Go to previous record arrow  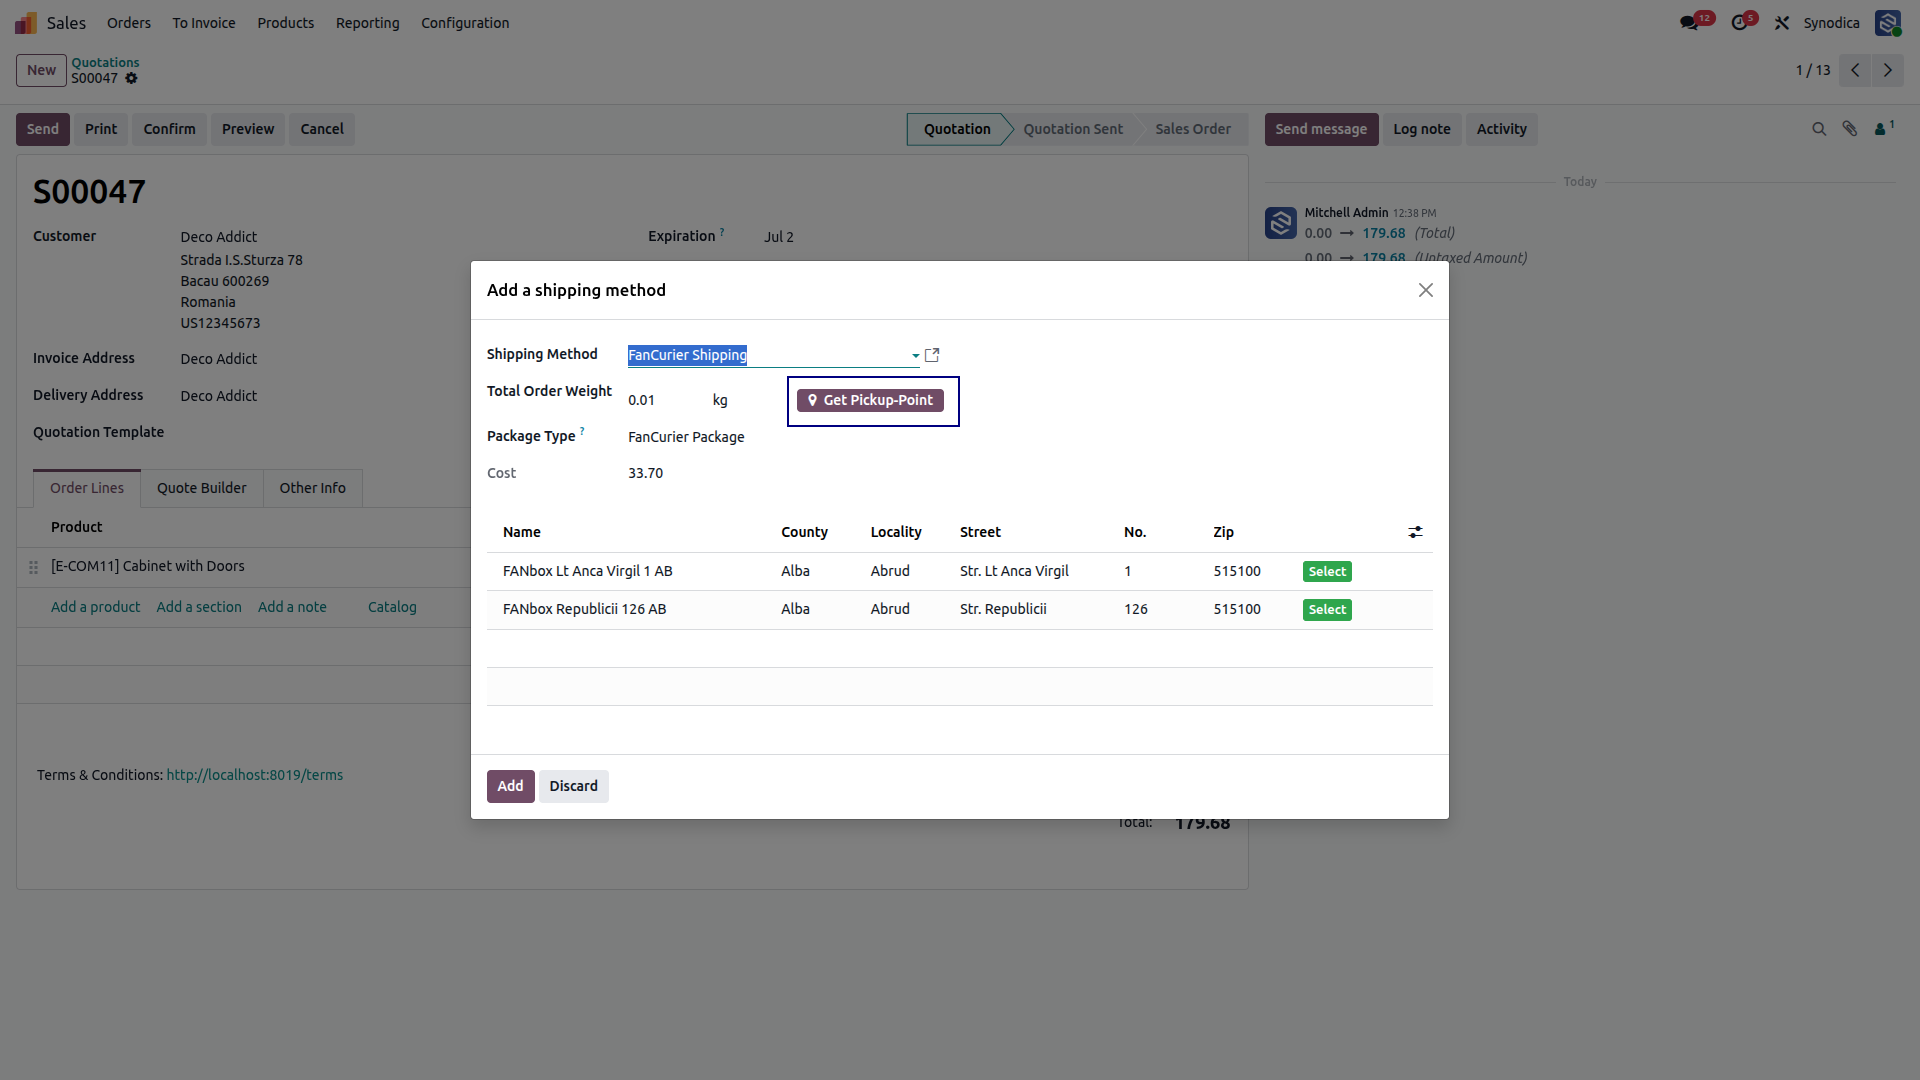1855,70
